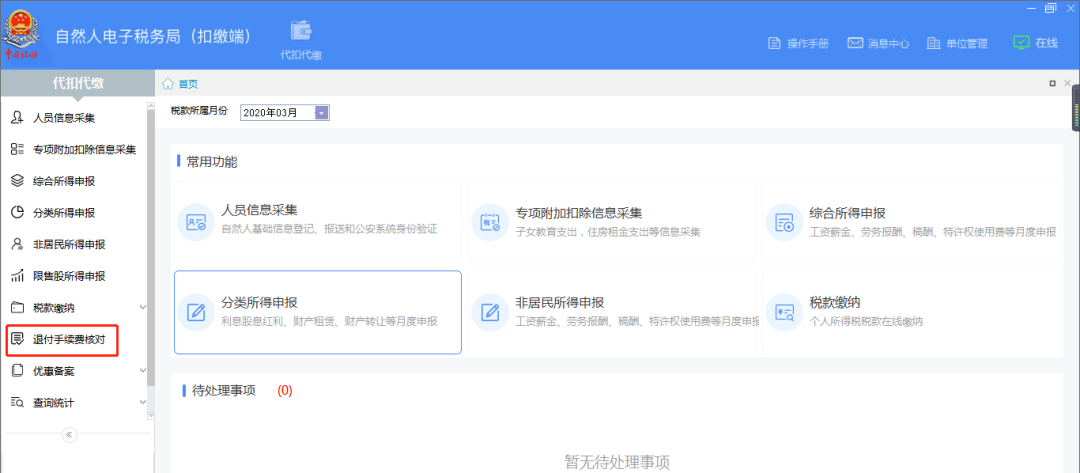Click the 个人所得税税款在线缴纳 description
1080x473 pixels.
tap(866, 322)
